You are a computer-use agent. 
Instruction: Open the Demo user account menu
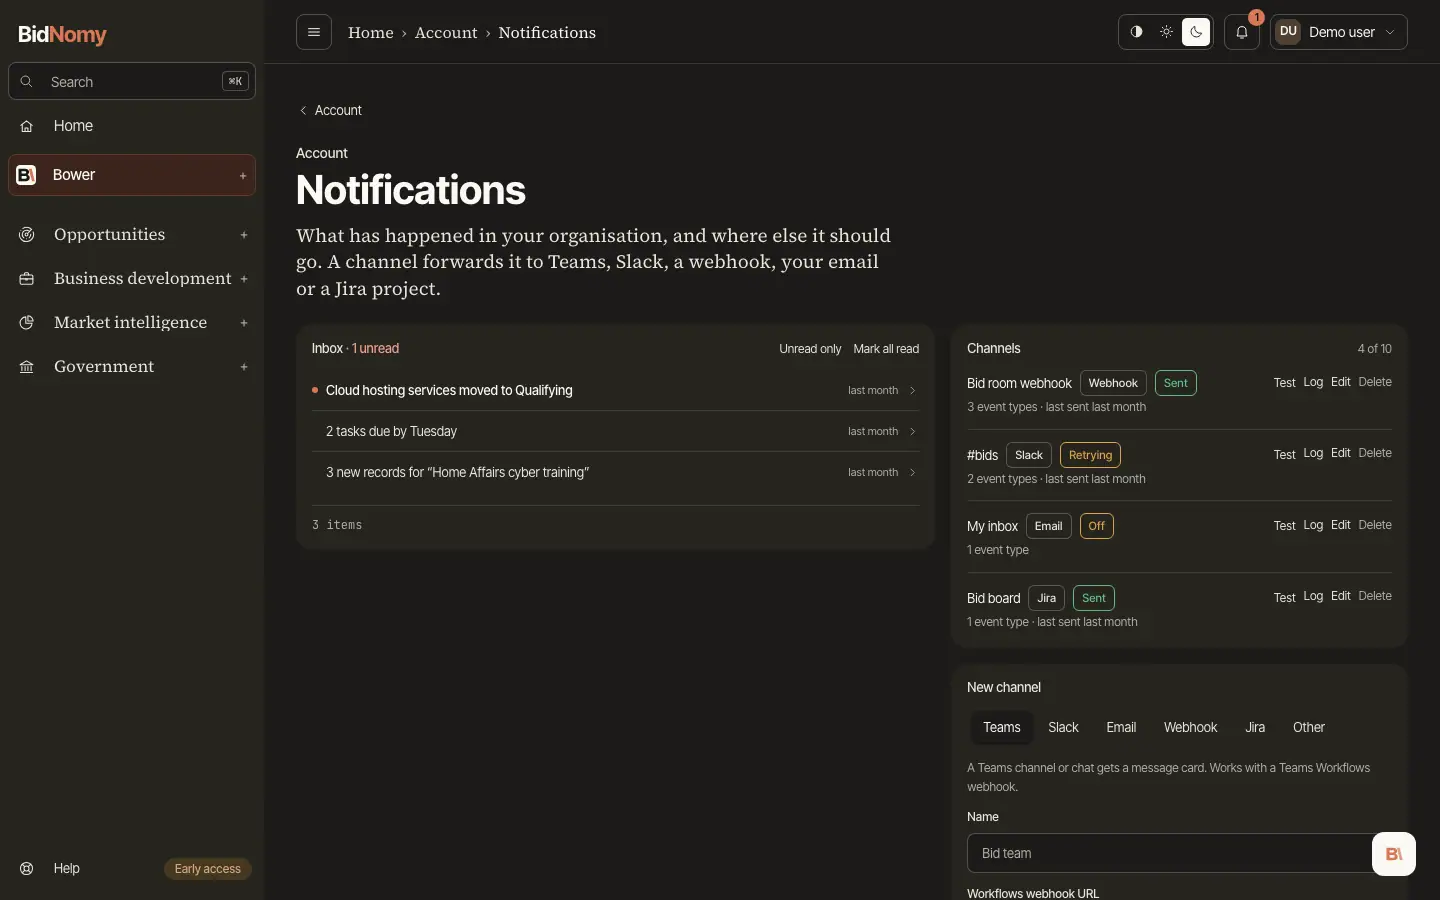tap(1339, 32)
